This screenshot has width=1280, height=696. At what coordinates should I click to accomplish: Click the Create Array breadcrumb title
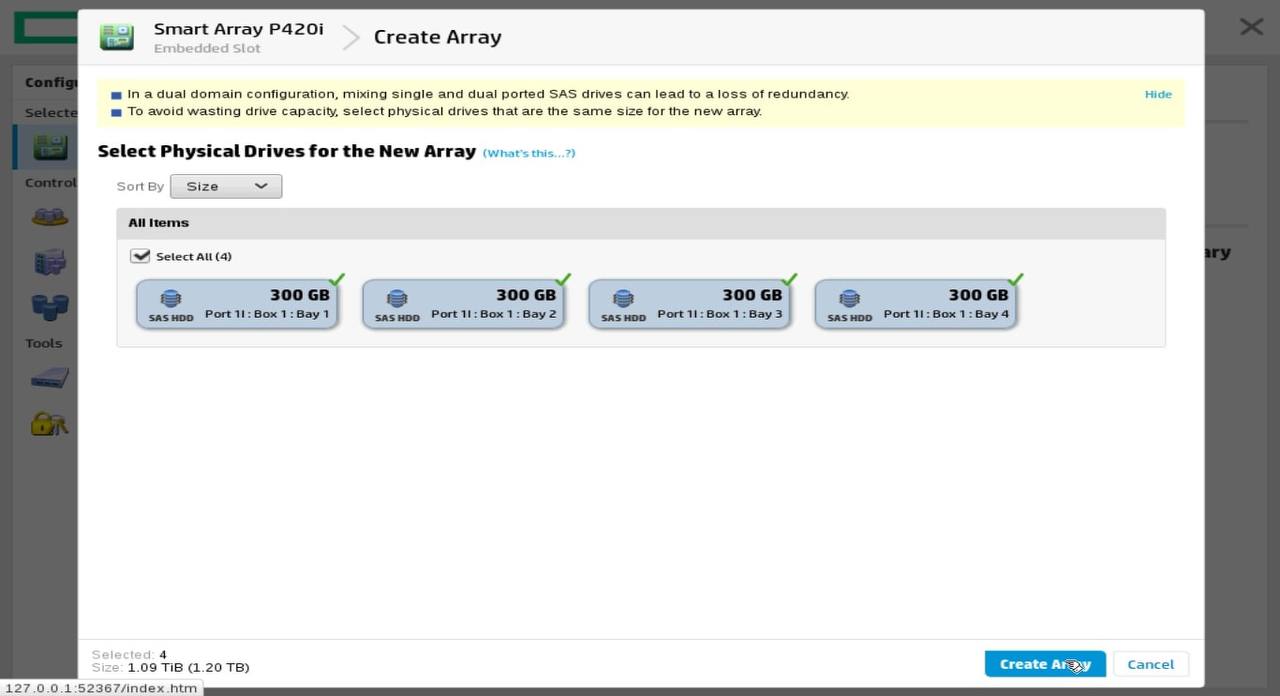pyautogui.click(x=437, y=37)
